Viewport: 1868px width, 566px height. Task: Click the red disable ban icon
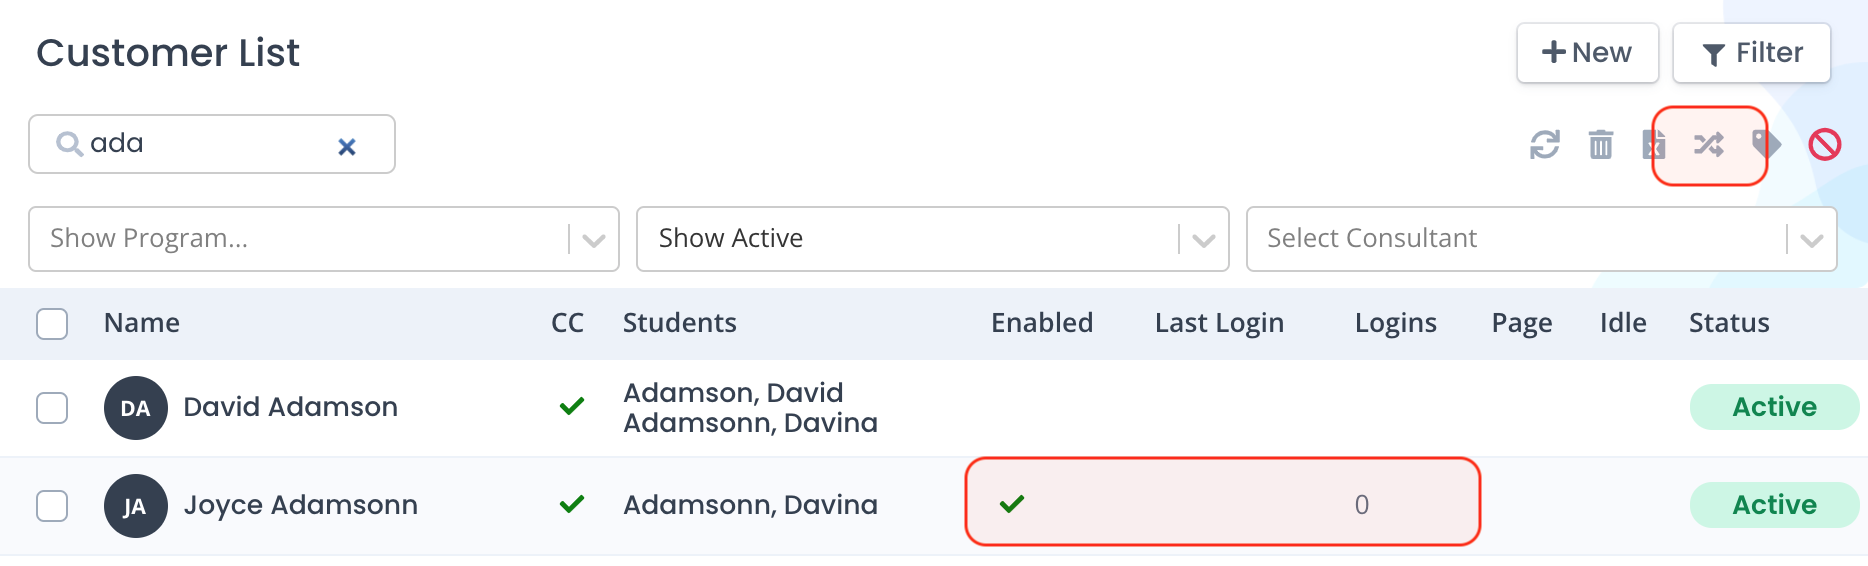pyautogui.click(x=1825, y=145)
